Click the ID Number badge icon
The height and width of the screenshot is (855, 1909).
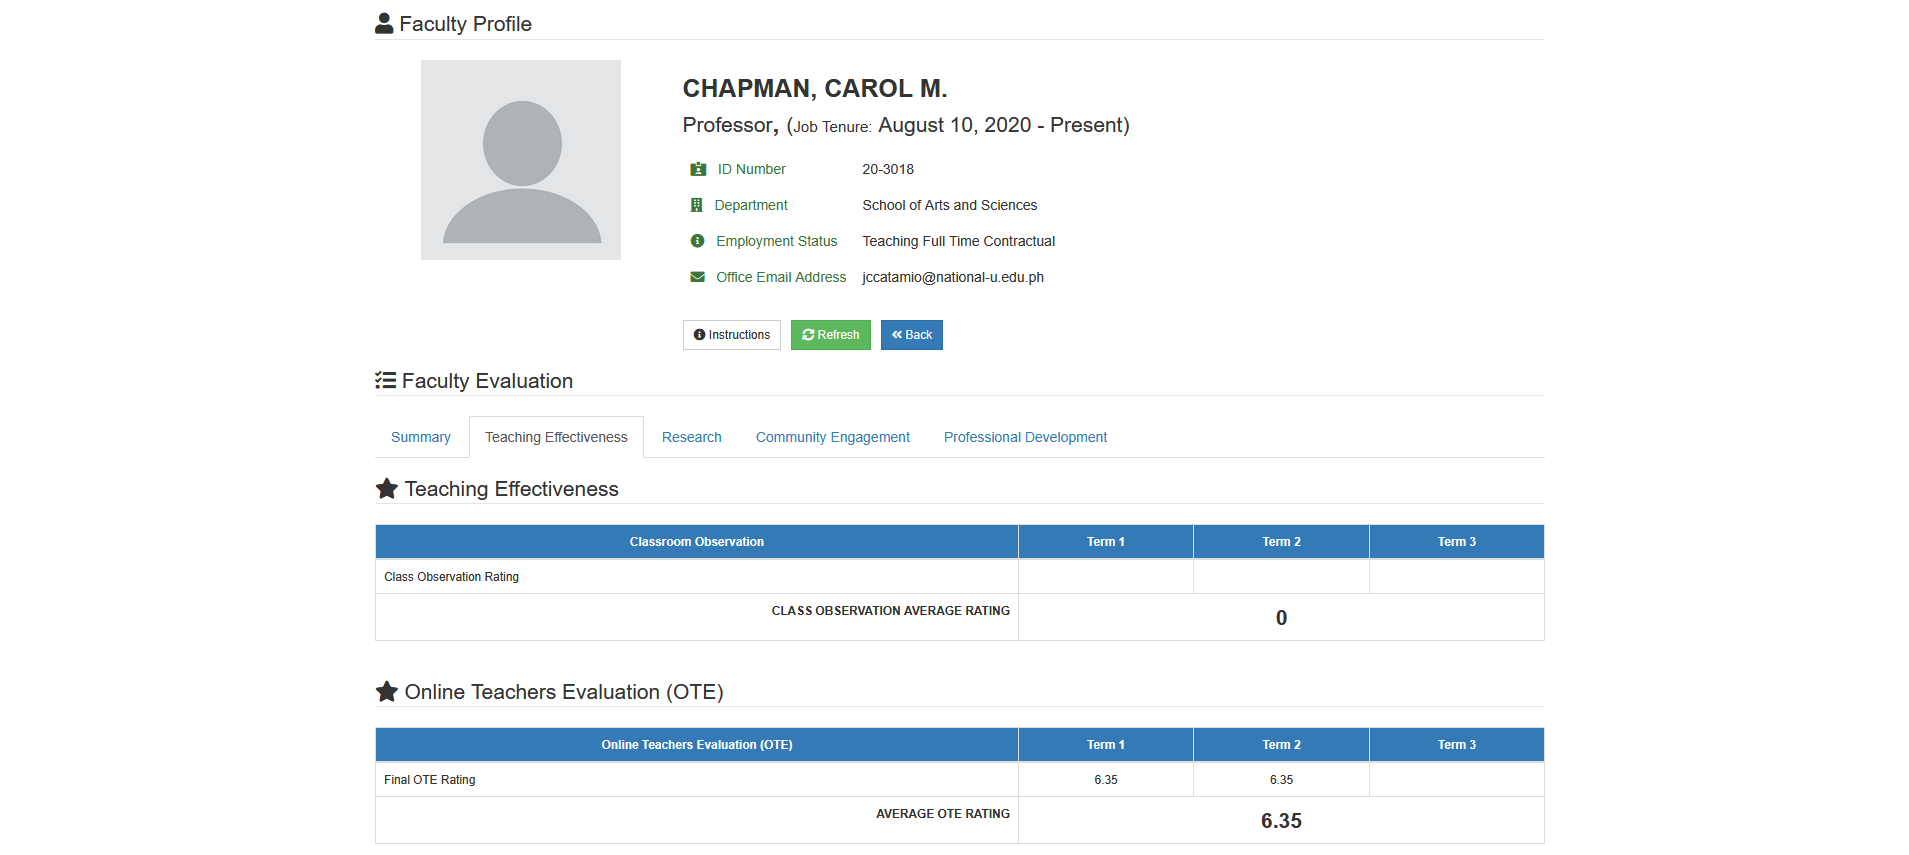click(698, 169)
